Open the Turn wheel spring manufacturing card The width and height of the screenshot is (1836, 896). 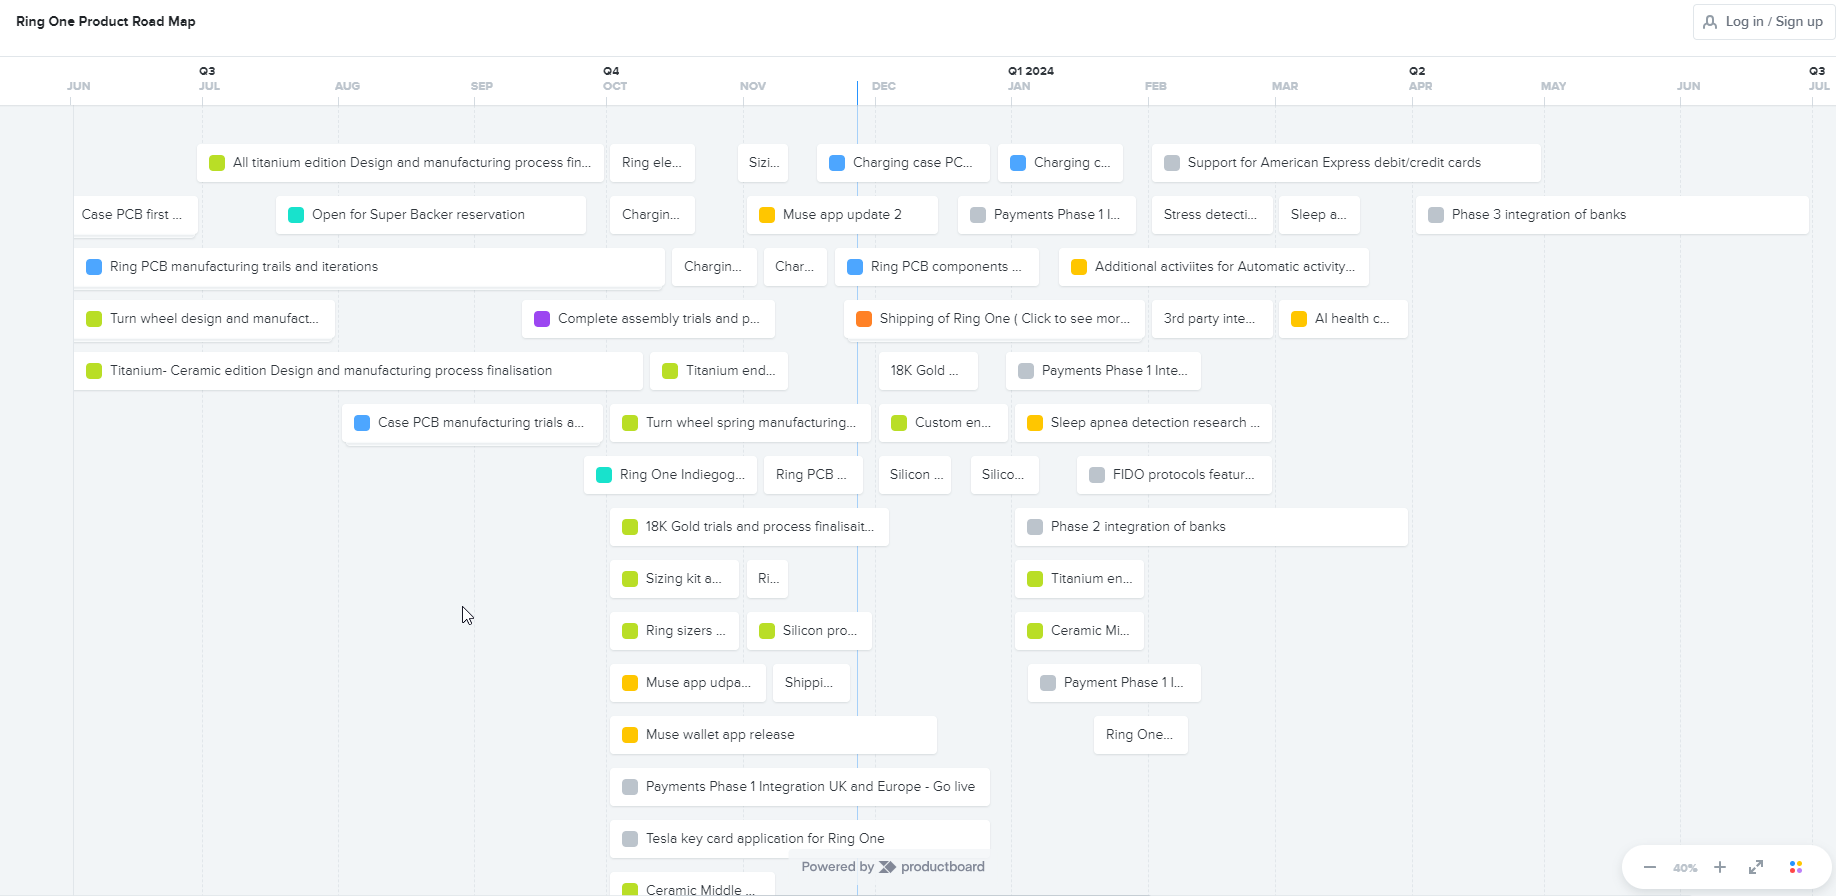click(740, 423)
